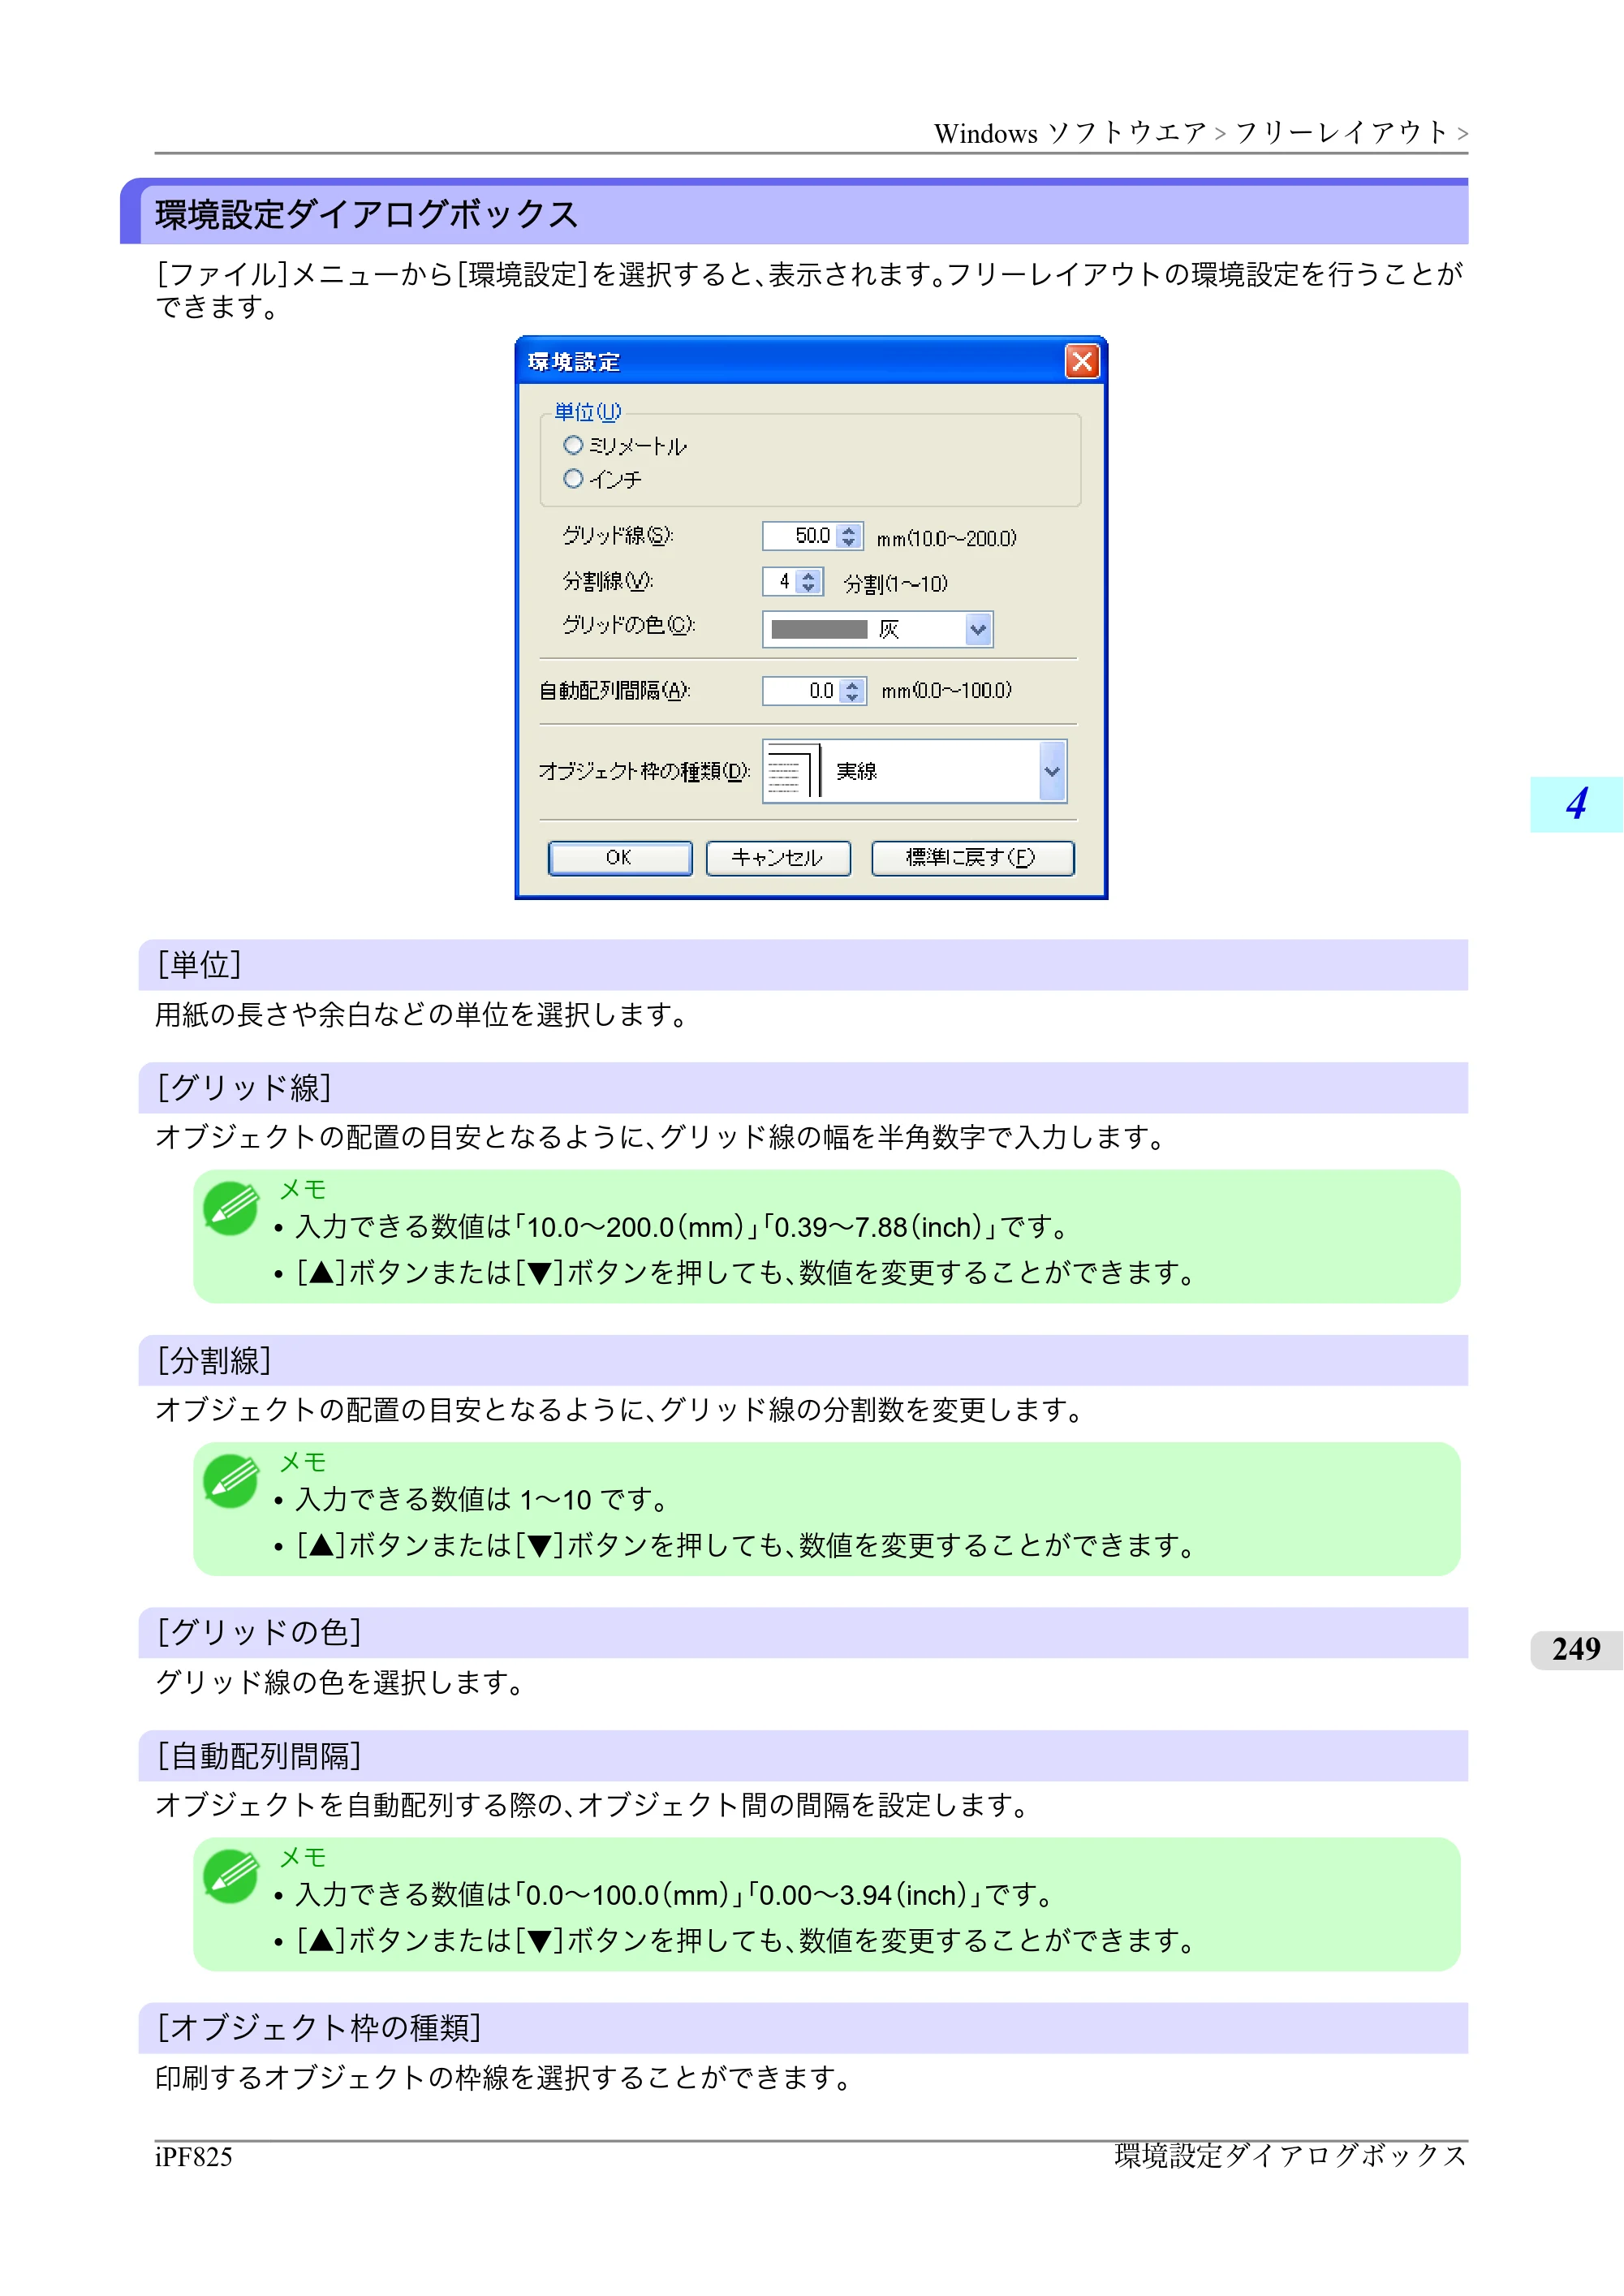Increase グリッド線 value with up arrow
Image resolution: width=1624 pixels, height=2296 pixels.
coord(849,530)
